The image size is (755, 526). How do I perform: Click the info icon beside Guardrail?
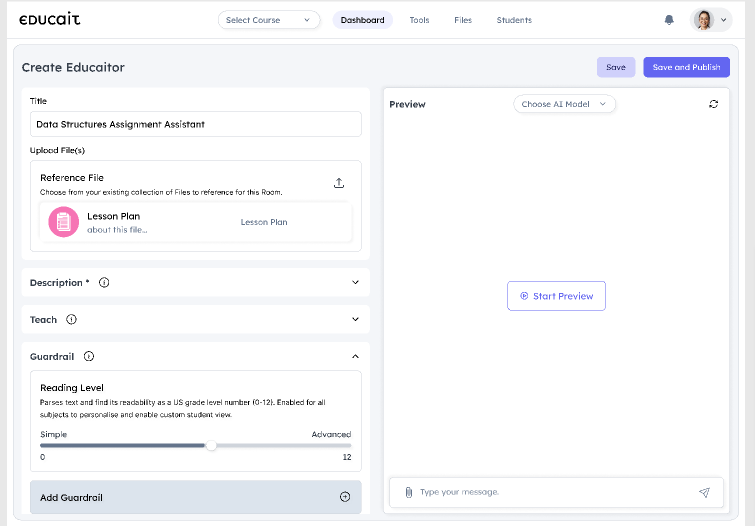pyautogui.click(x=89, y=356)
